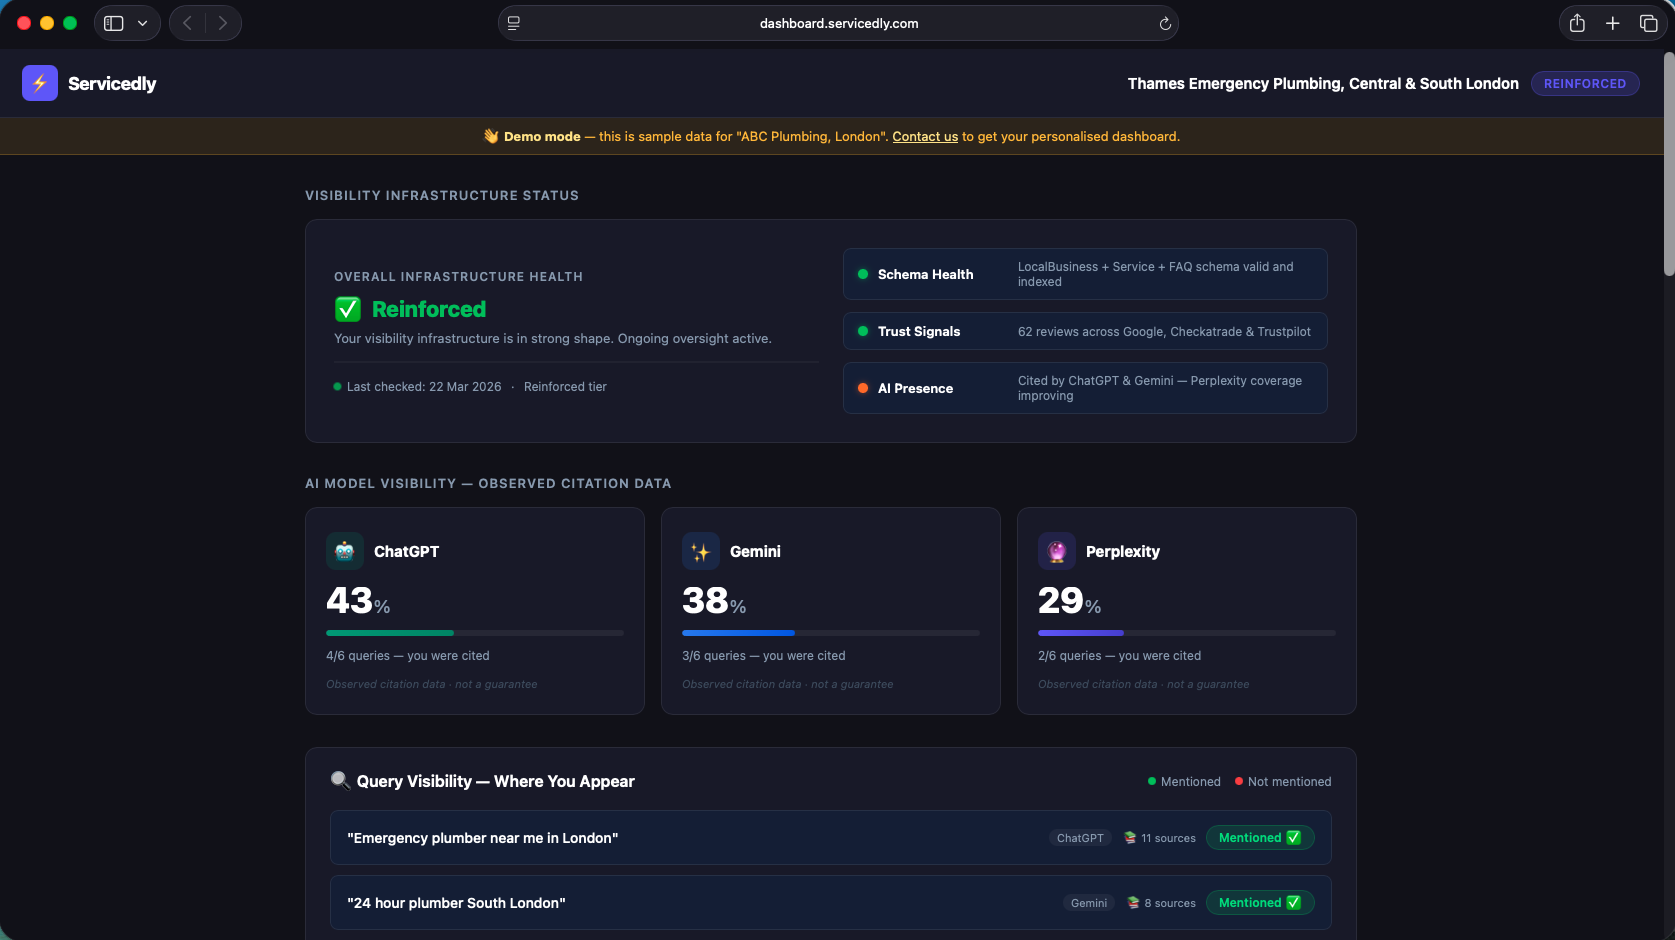
Task: Click the AI Presence orange status dot
Action: point(862,388)
